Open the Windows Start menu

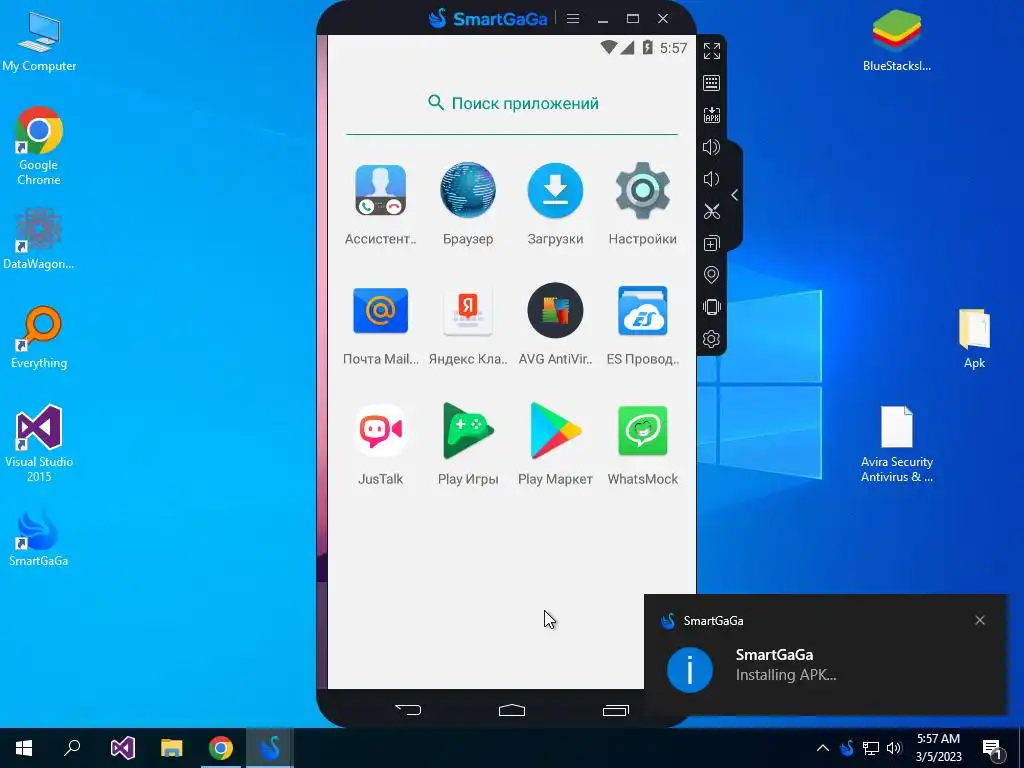click(x=24, y=748)
